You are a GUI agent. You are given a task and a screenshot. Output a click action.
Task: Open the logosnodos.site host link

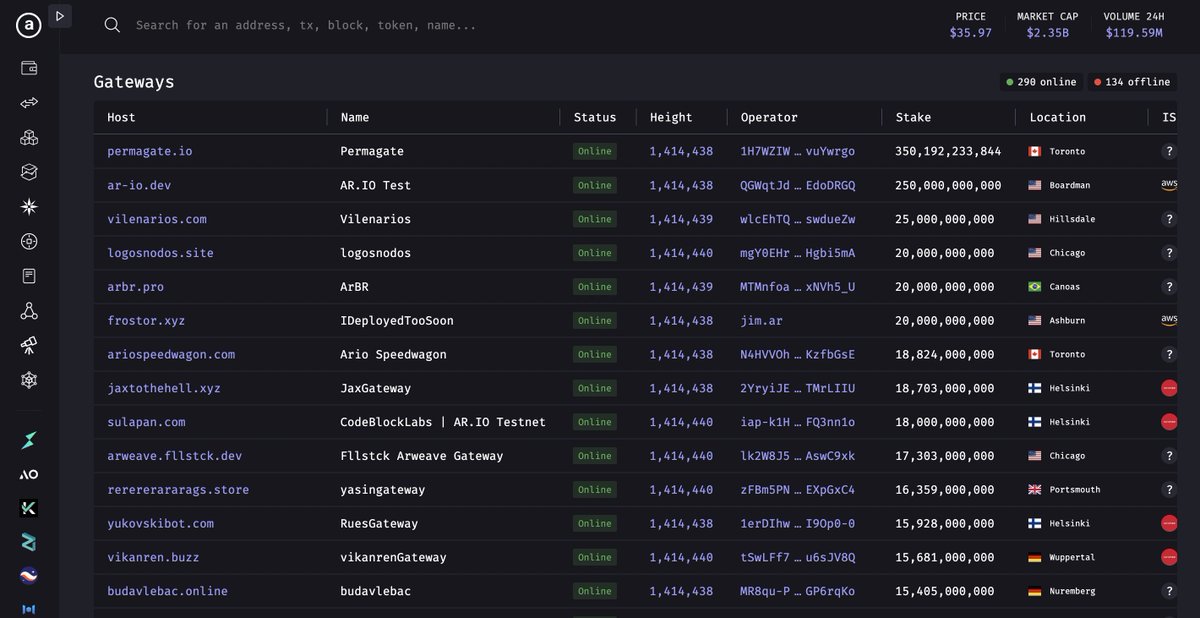[x=160, y=253]
